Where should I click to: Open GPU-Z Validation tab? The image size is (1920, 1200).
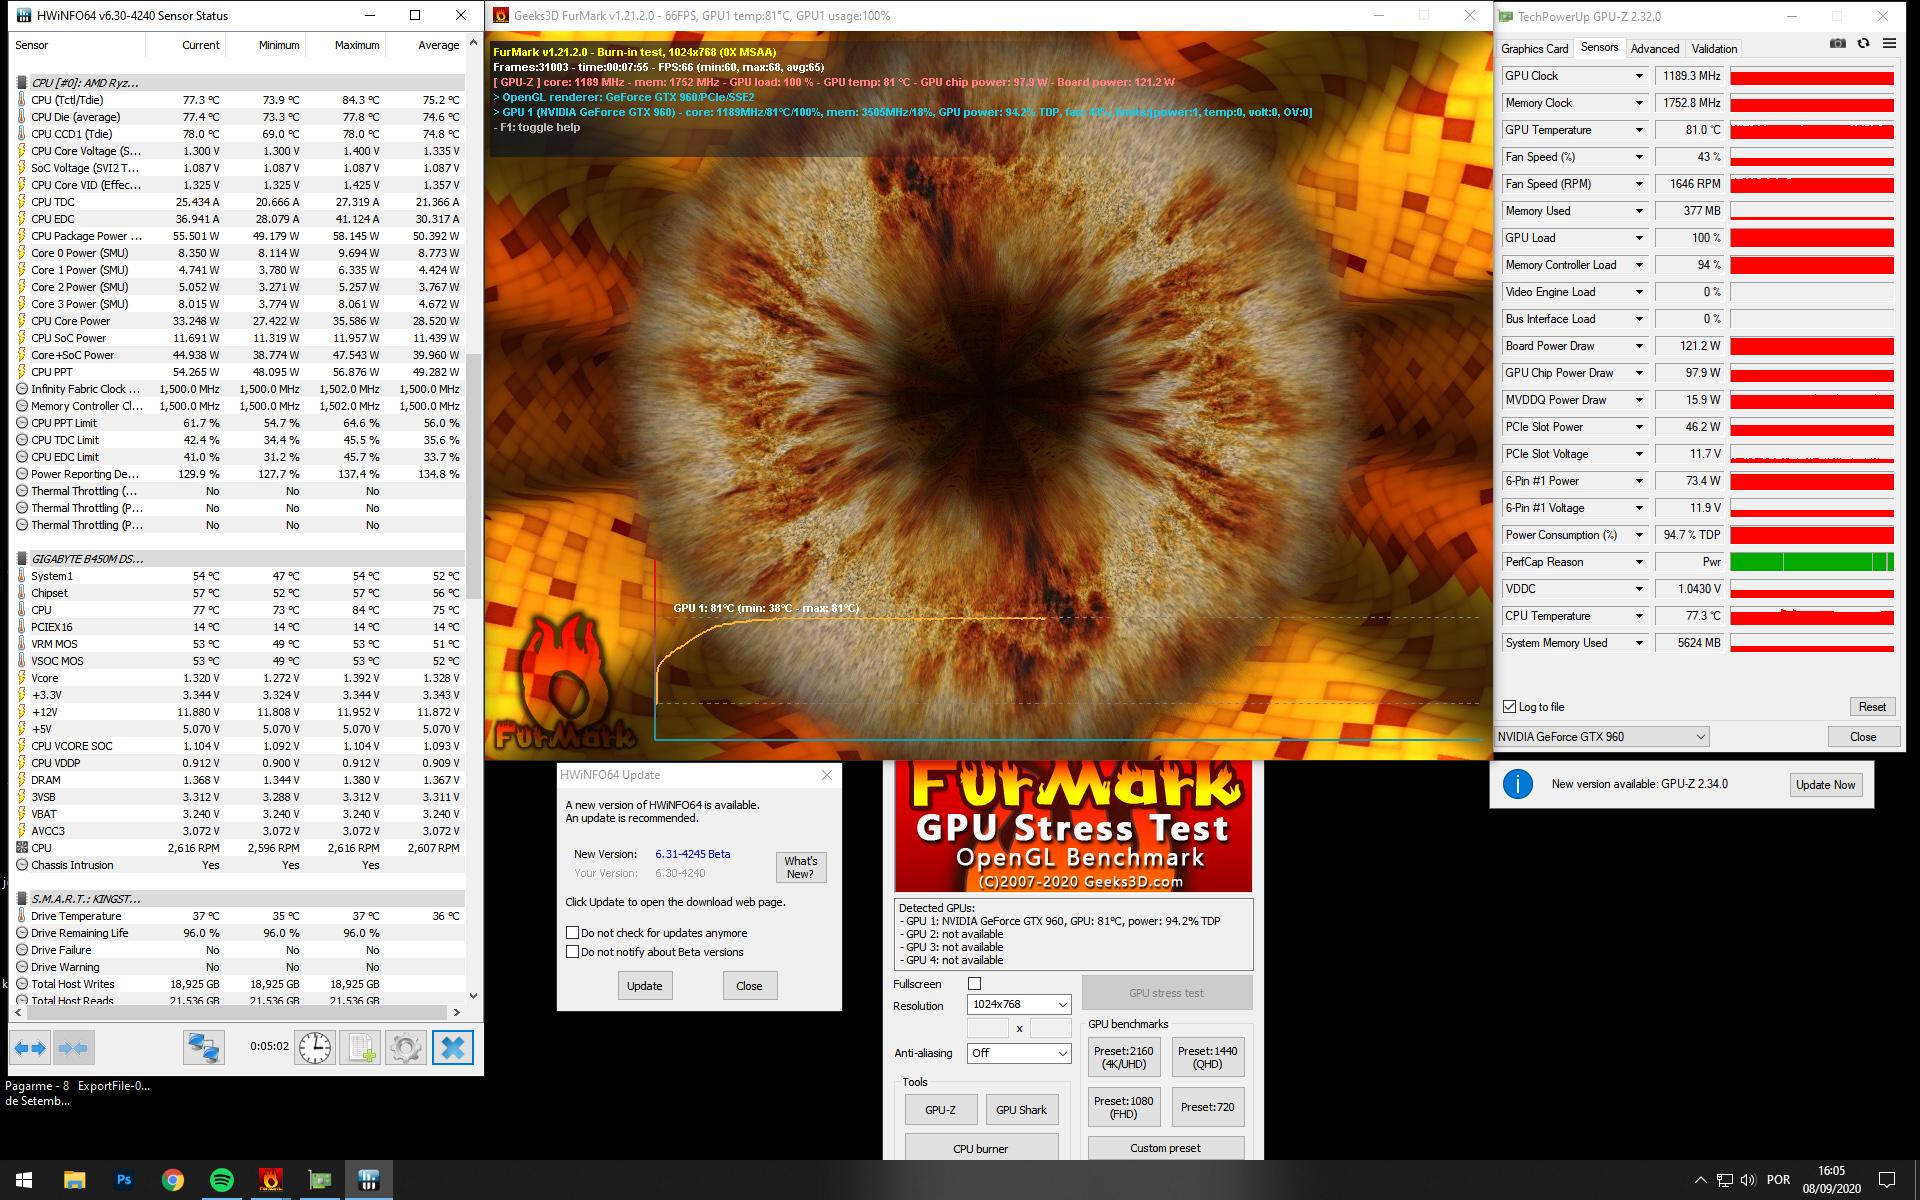[1714, 48]
